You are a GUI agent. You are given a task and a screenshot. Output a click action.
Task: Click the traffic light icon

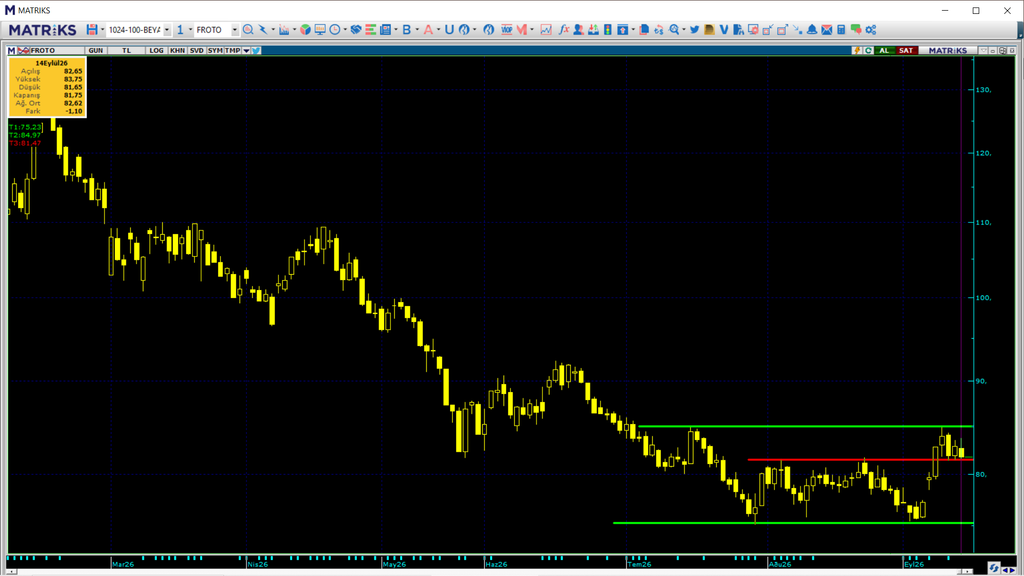[608, 30]
